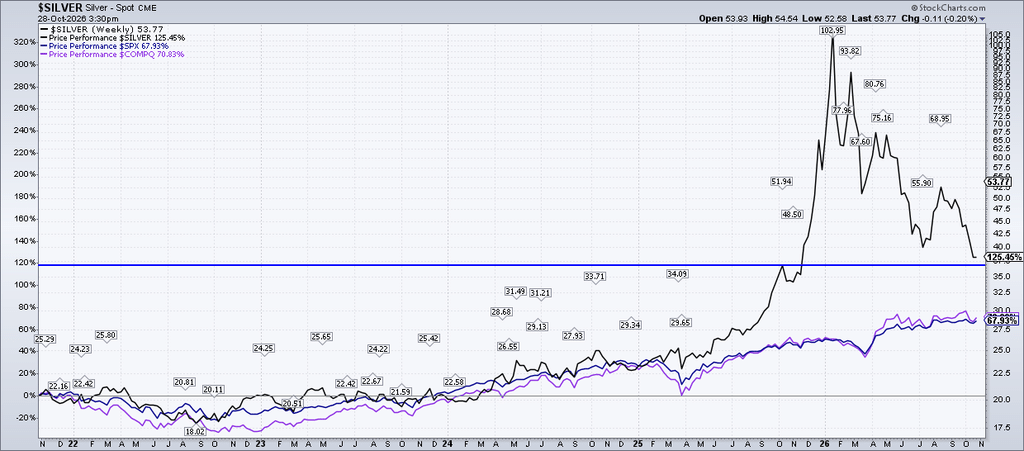Click the 33.71 price label
The height and width of the screenshot is (451, 1024).
pyautogui.click(x=595, y=277)
